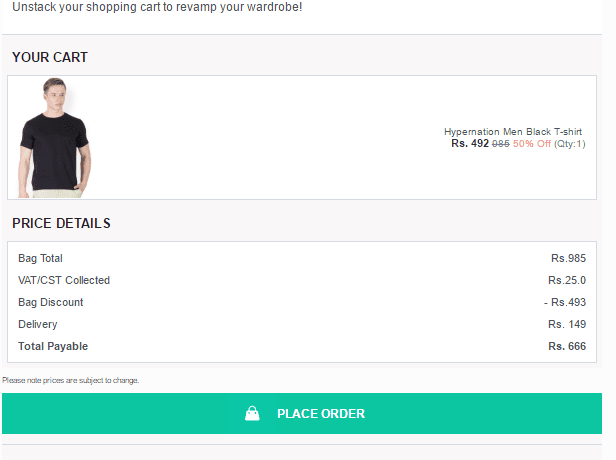Image resolution: width=616 pixels, height=460 pixels.
Task: Click the Rs. 149 delivery charge
Action: 566,324
